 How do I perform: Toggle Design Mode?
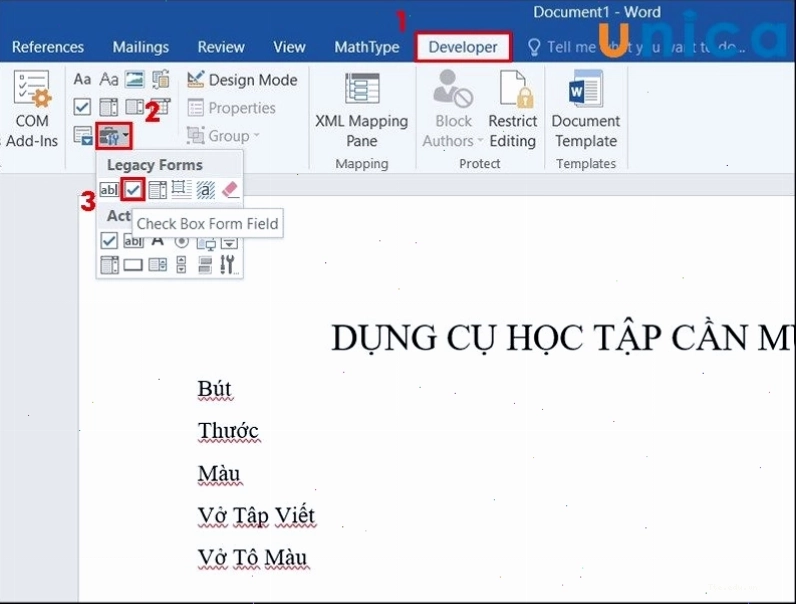tap(242, 80)
